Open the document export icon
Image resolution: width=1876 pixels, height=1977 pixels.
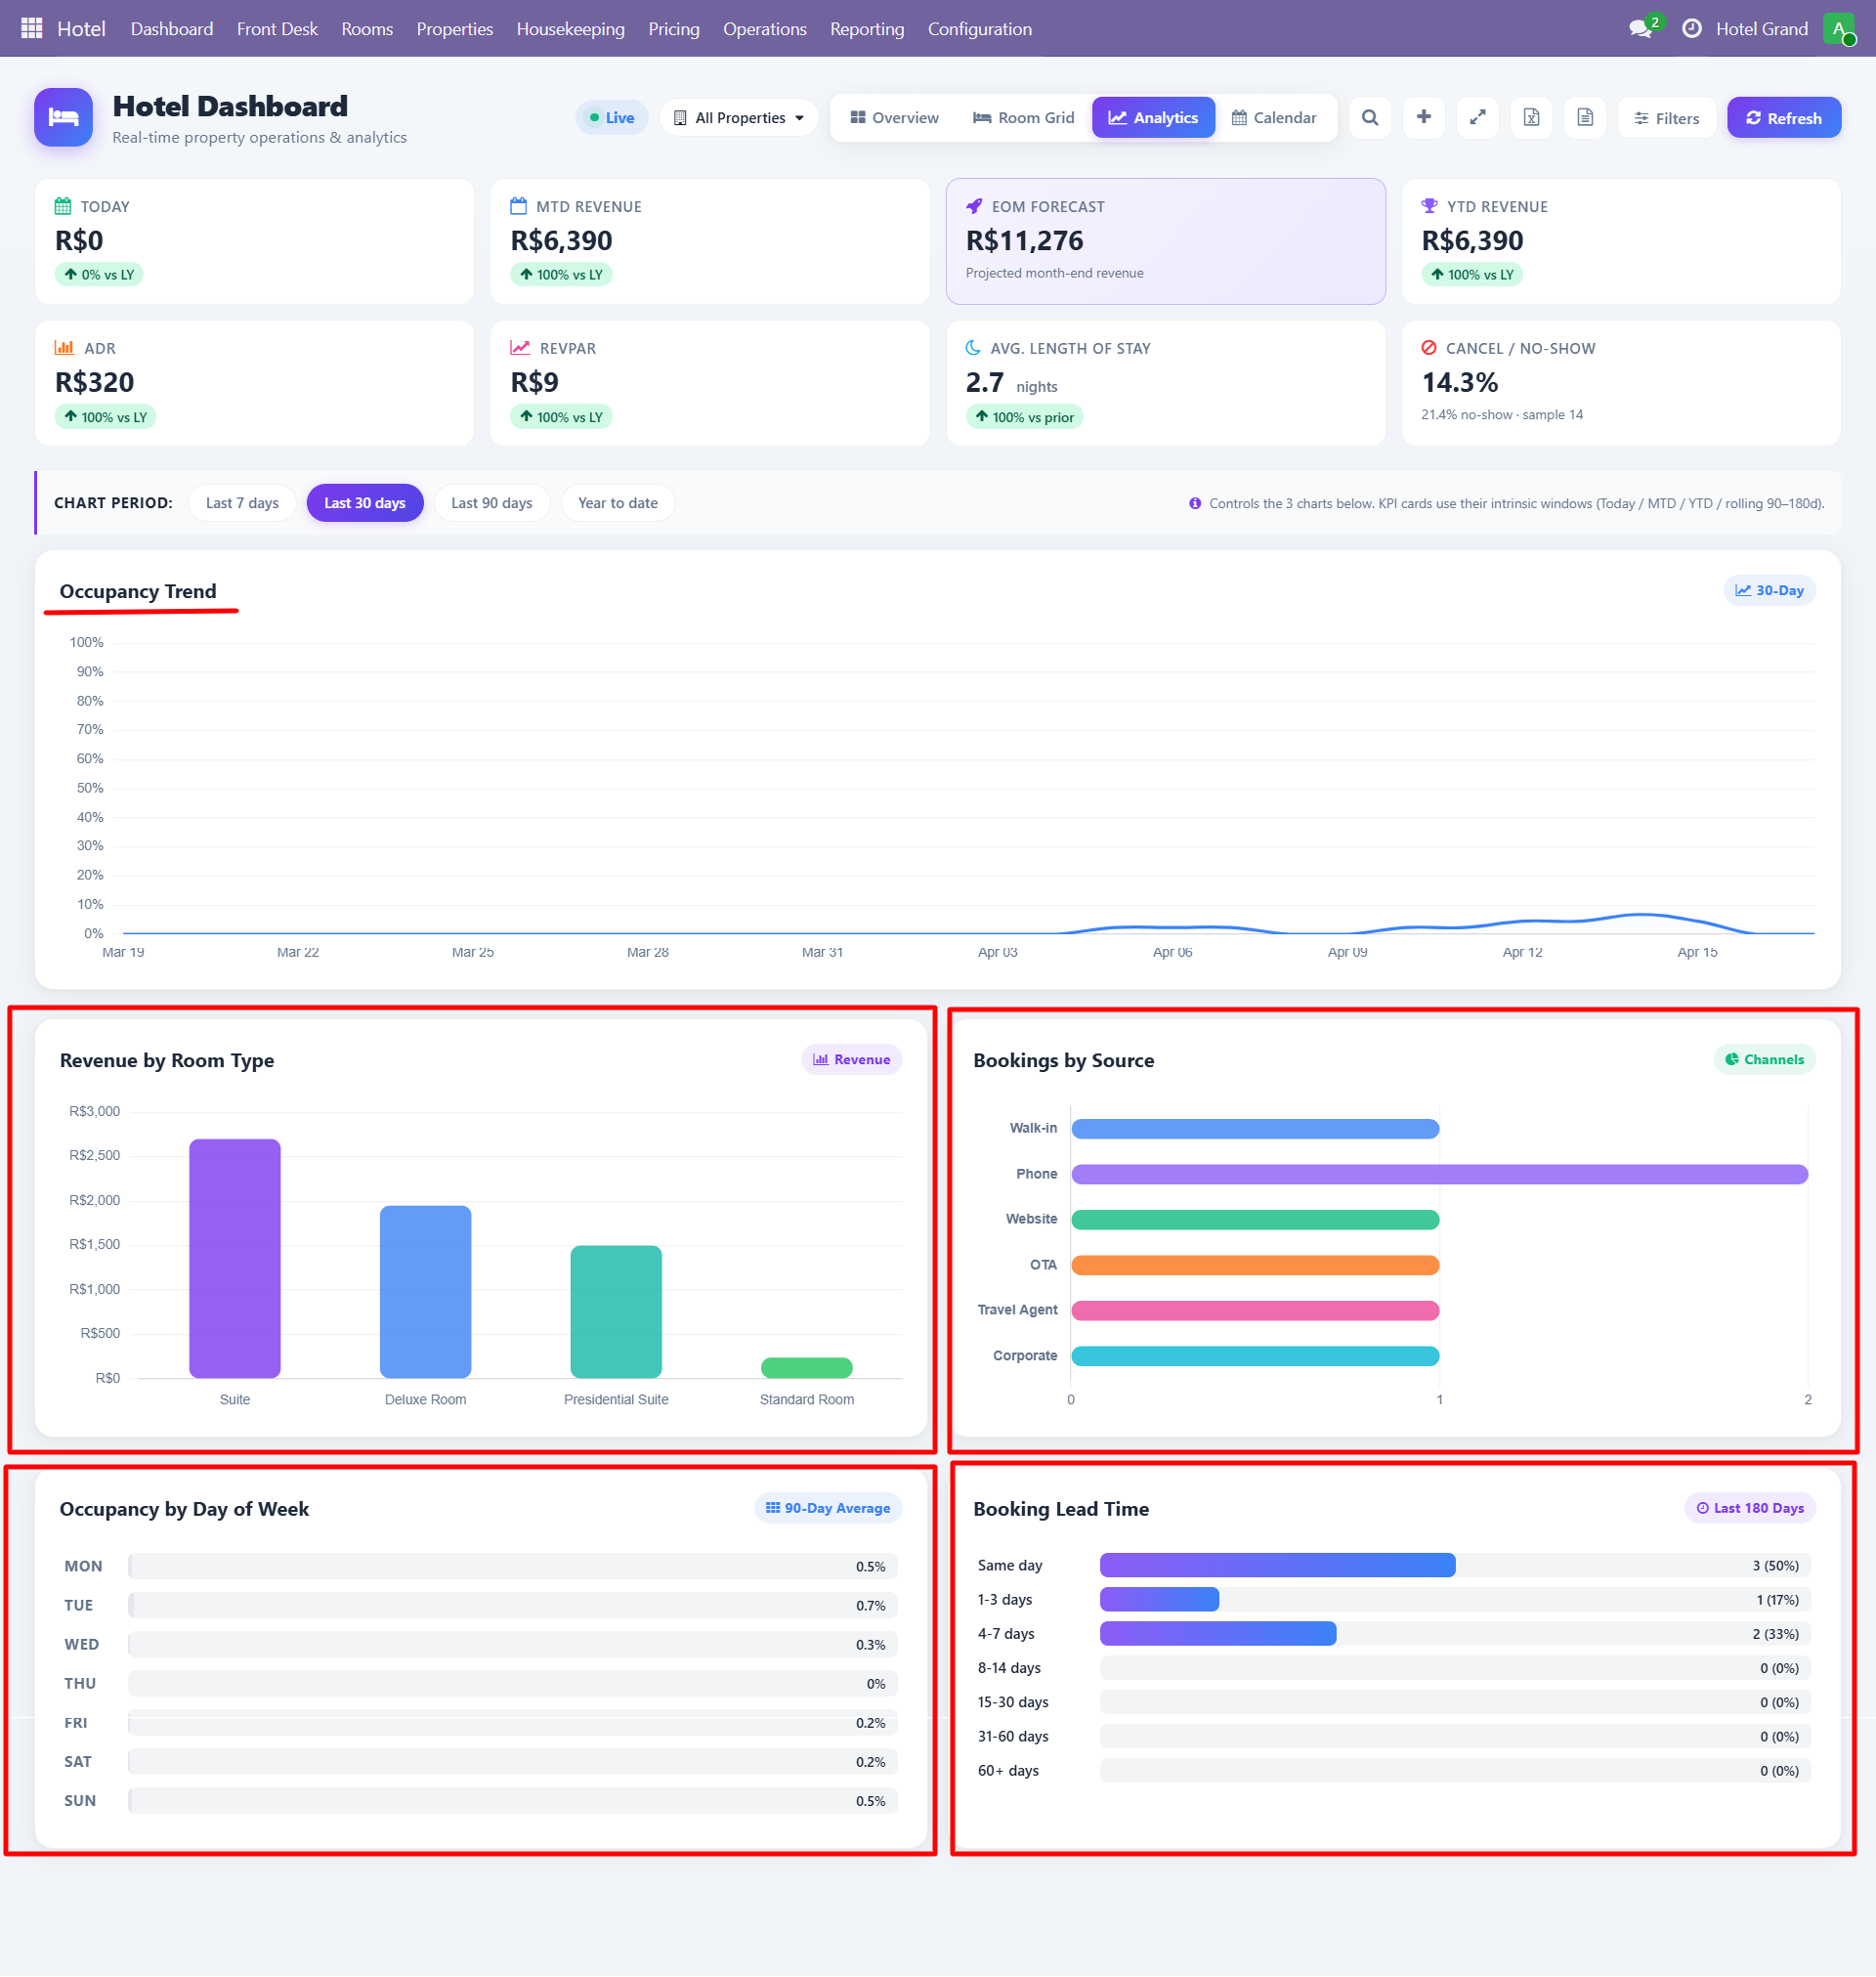[x=1585, y=117]
